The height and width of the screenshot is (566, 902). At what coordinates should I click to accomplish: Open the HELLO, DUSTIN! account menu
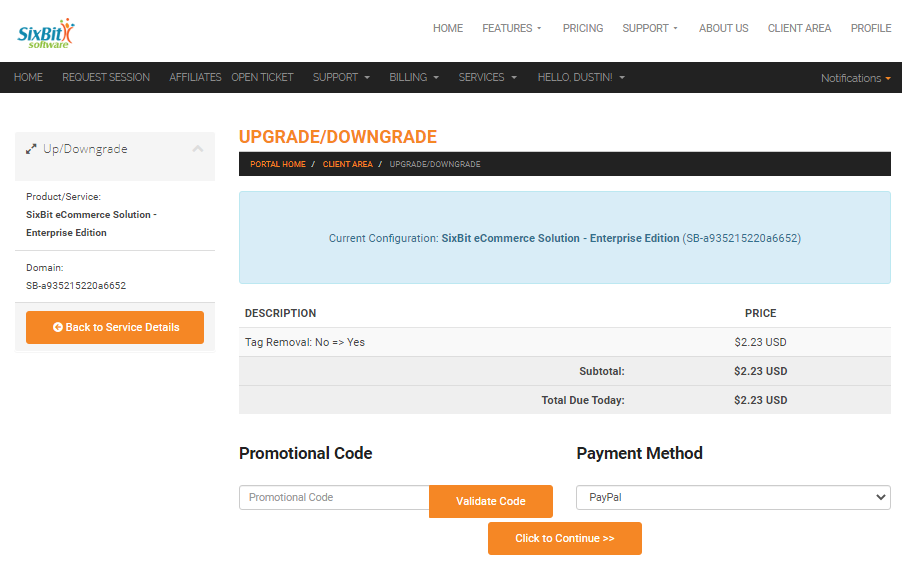coord(581,77)
